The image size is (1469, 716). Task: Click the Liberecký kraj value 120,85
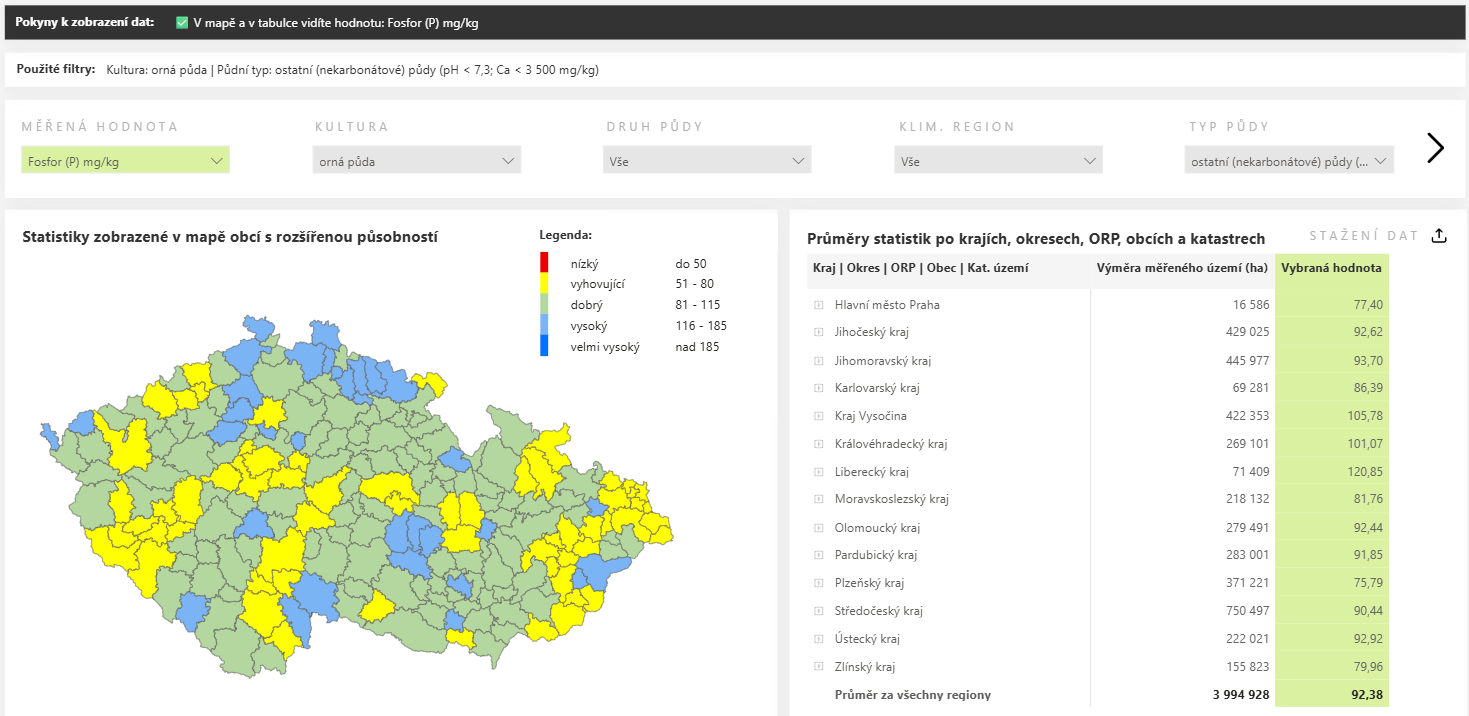point(1365,472)
